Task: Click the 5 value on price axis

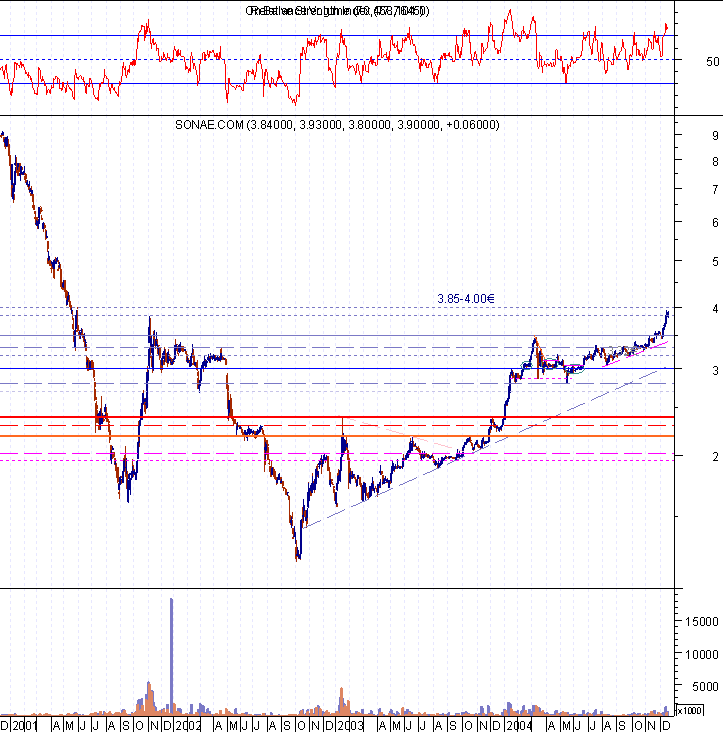Action: 687,261
